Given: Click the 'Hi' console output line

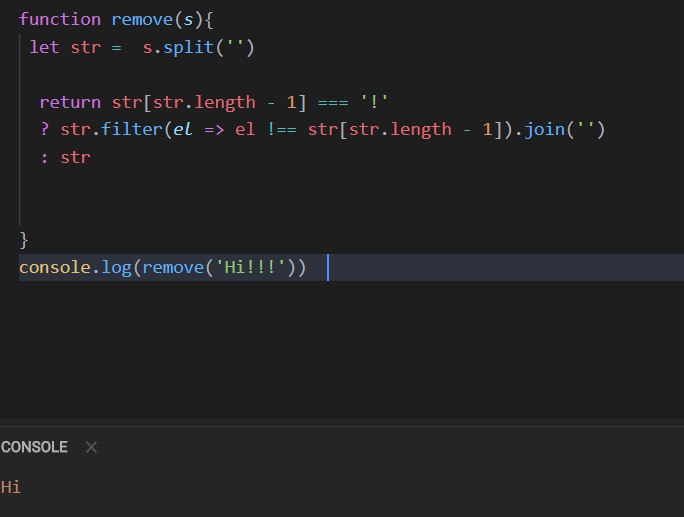Looking at the screenshot, I should pos(11,487).
